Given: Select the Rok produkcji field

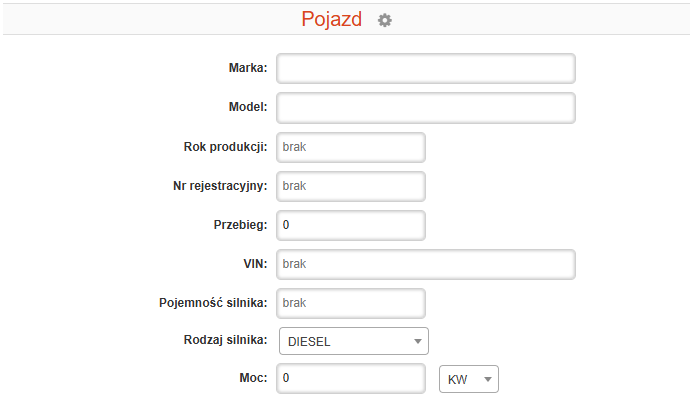Looking at the screenshot, I should (351, 147).
